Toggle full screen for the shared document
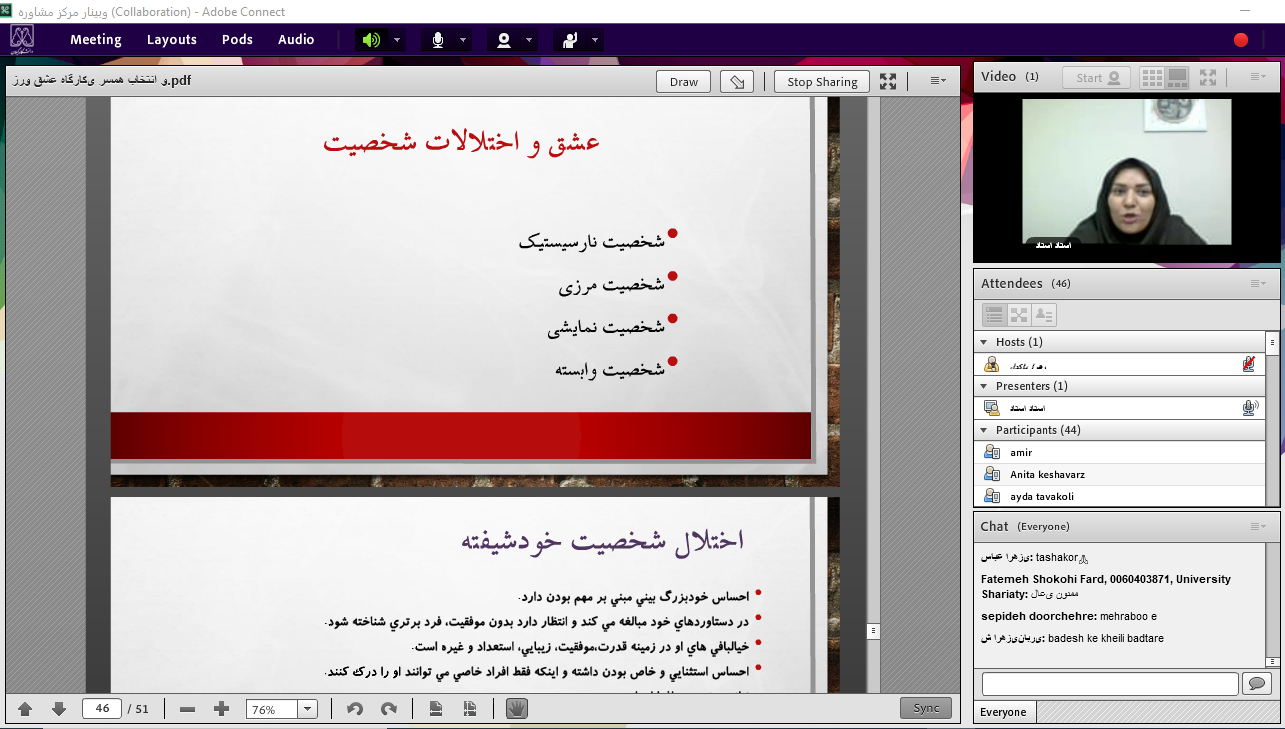The image size is (1285, 729). [888, 82]
